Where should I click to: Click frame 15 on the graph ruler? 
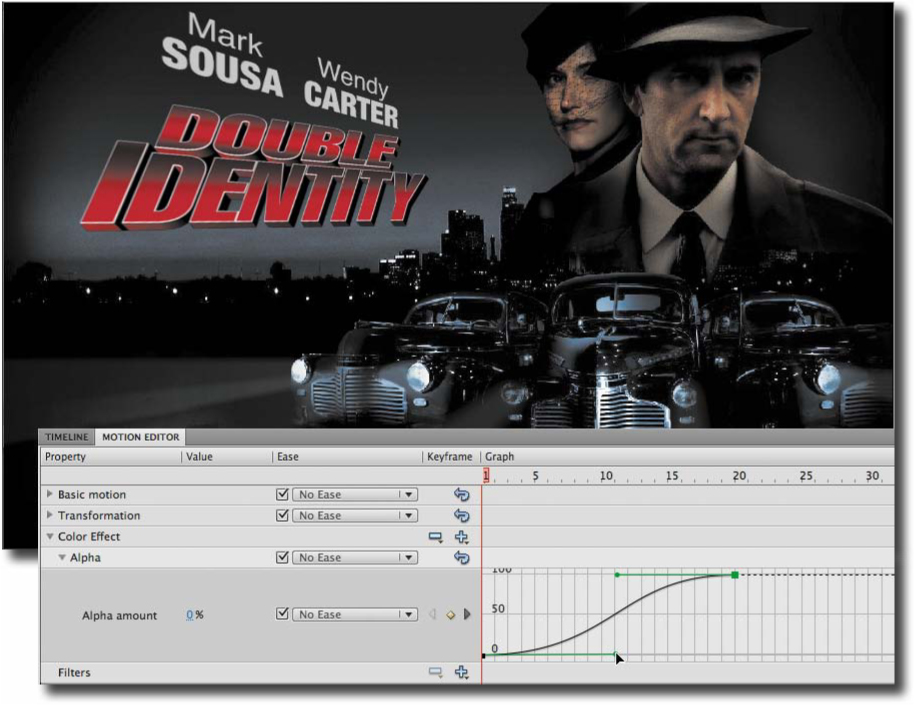click(673, 476)
